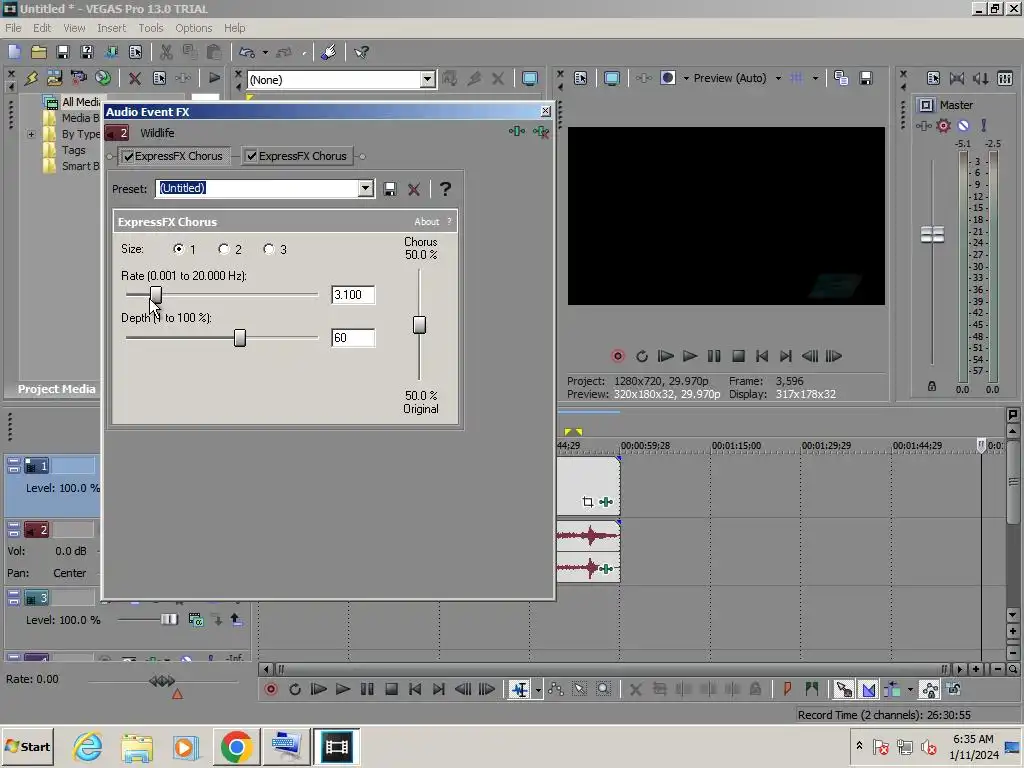Toggle the Downmix Output button in Master
Viewport: 1024px width, 768px height.
[957, 78]
